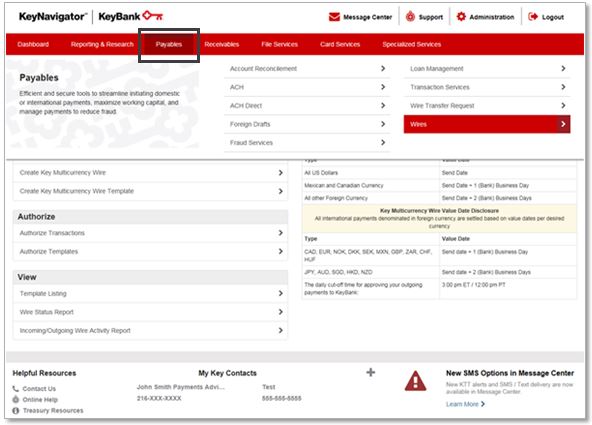Image resolution: width=592 pixels, height=425 pixels.
Task: Expand Account Reconcilement chevron
Action: tap(383, 68)
